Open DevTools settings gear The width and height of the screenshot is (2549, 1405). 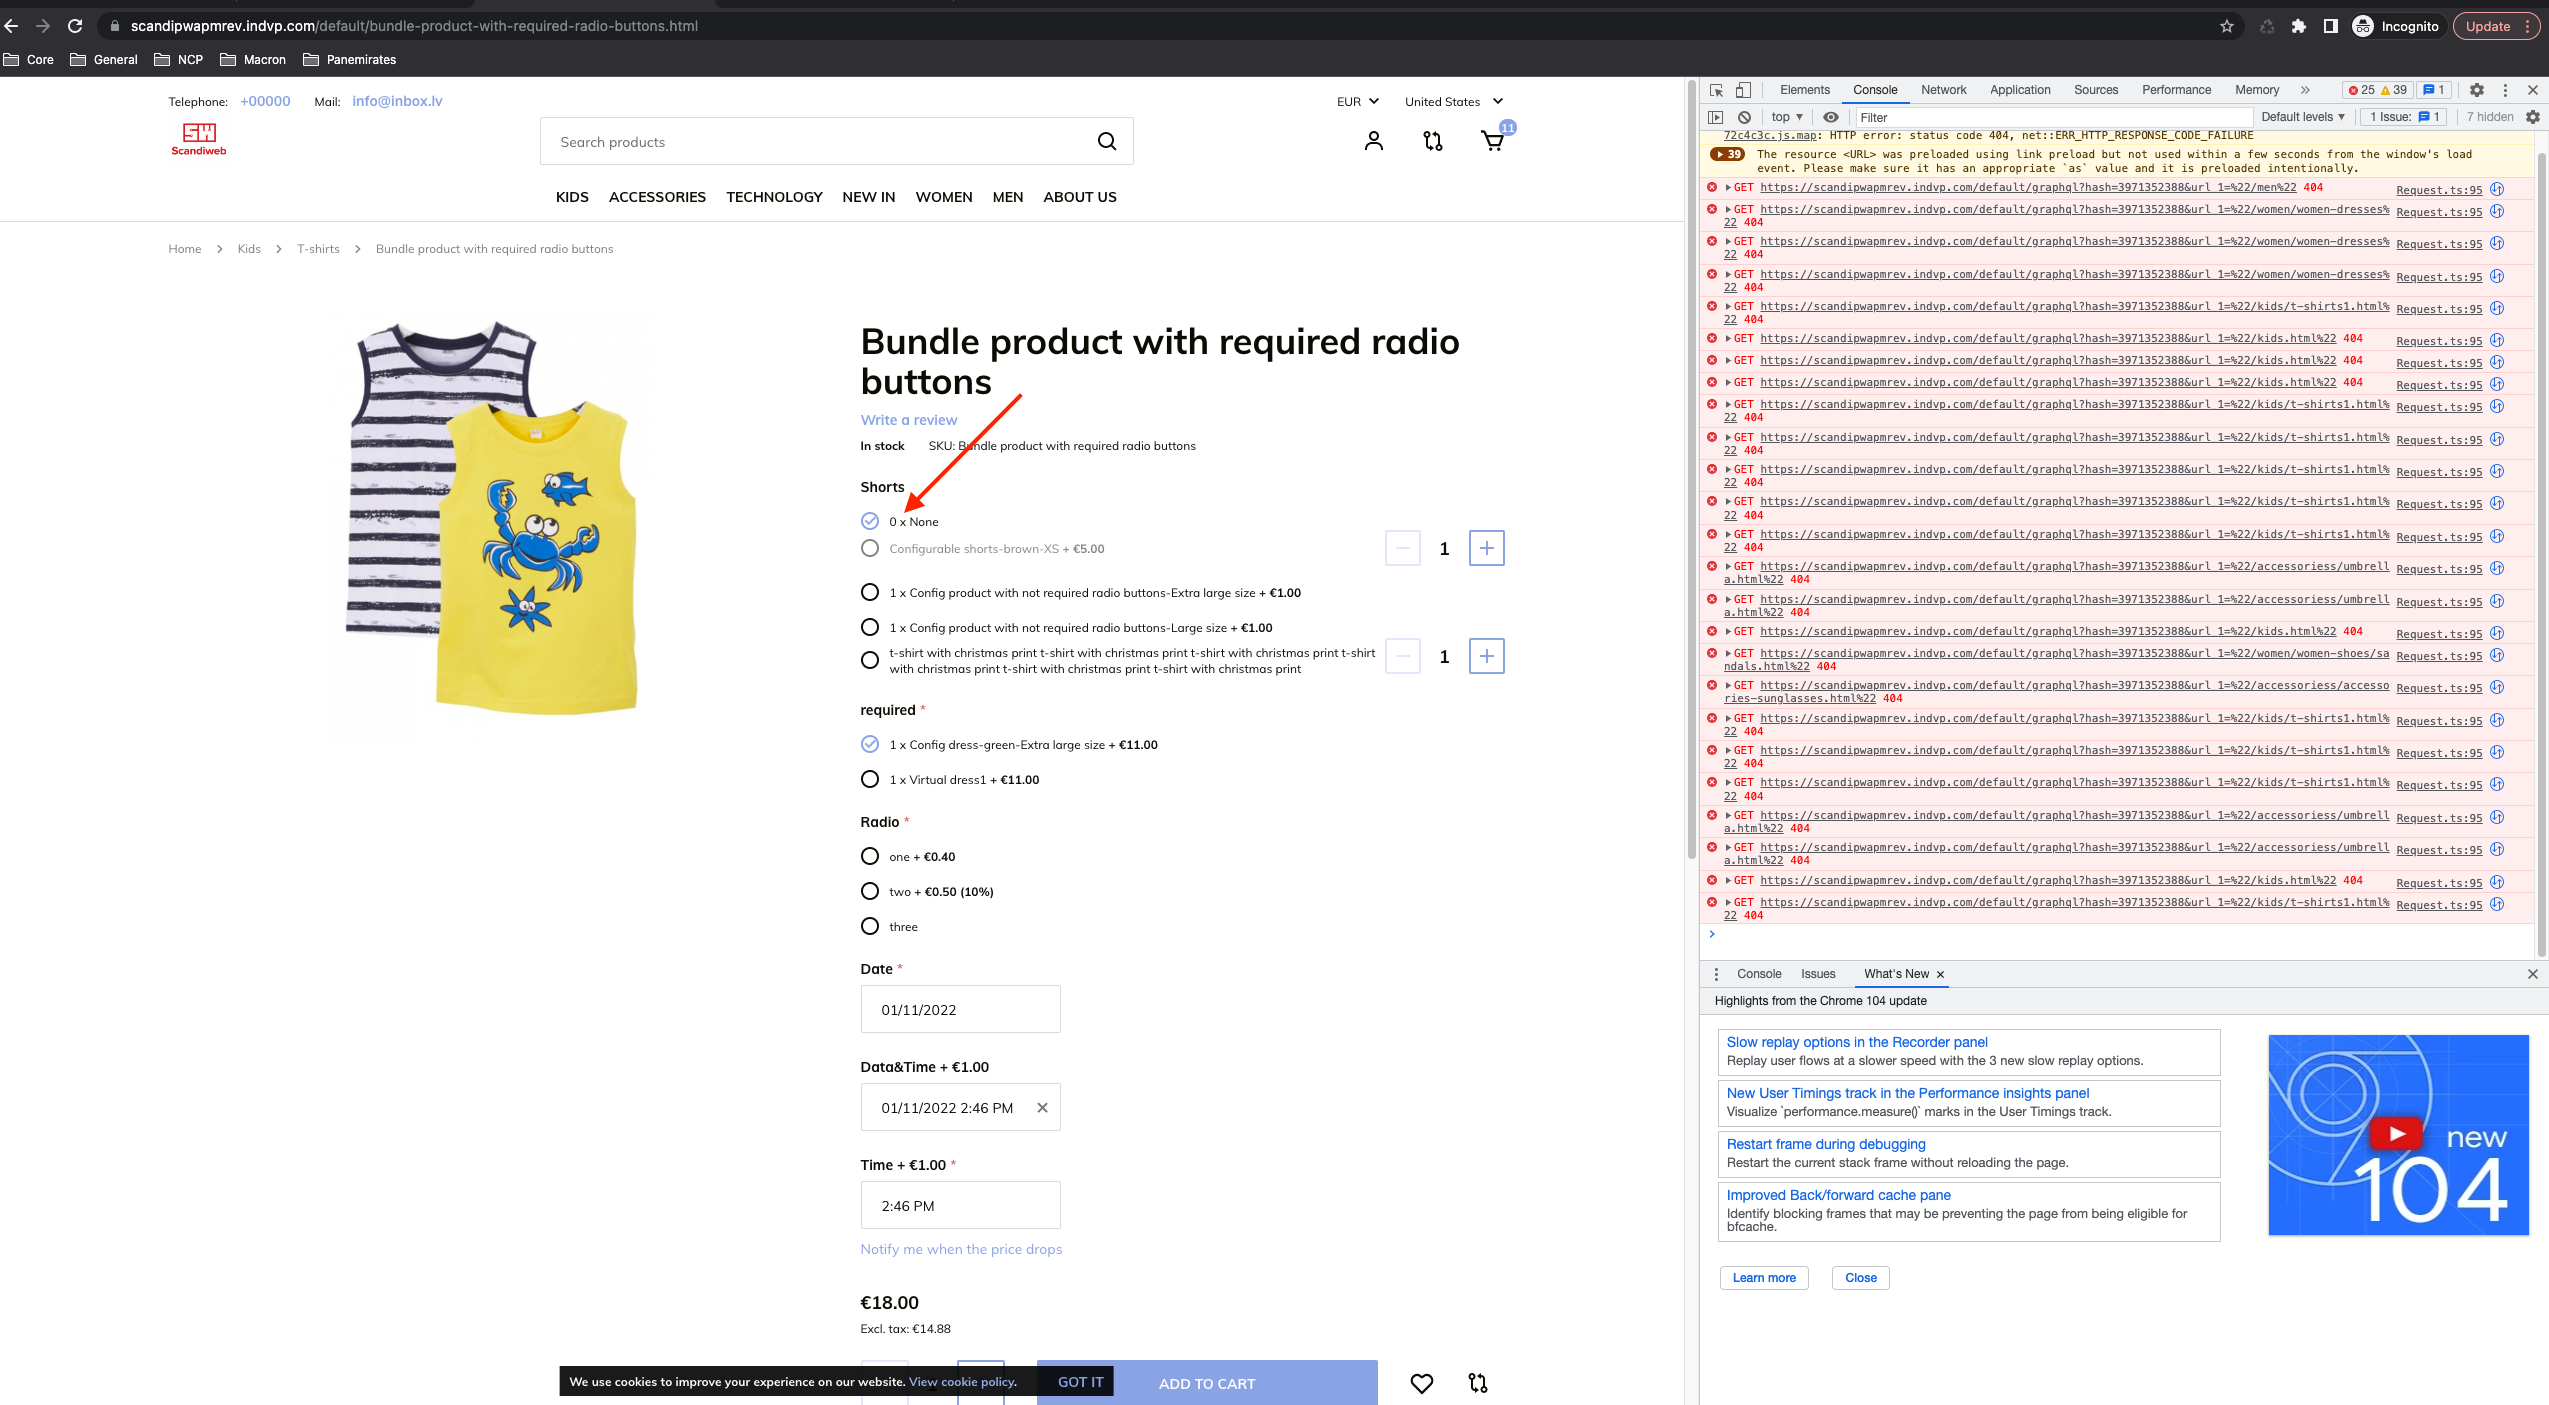pyautogui.click(x=2477, y=90)
